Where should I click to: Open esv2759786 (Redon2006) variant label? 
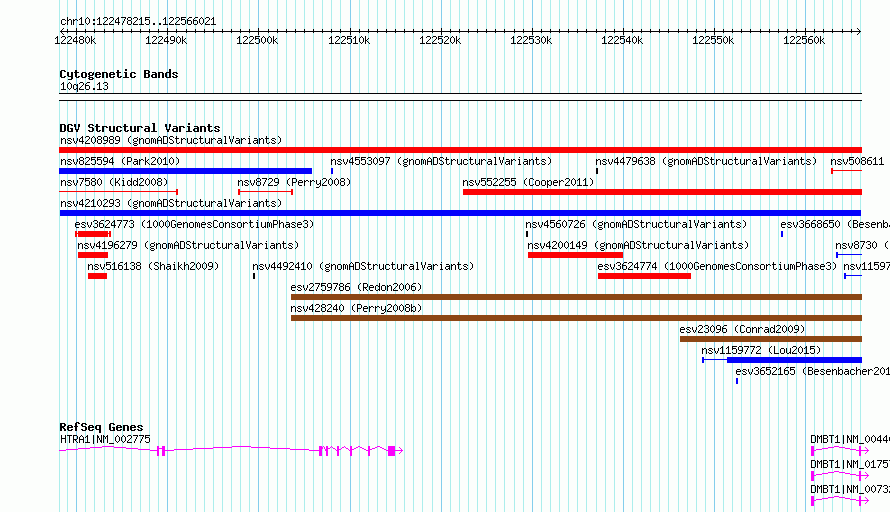point(356,287)
